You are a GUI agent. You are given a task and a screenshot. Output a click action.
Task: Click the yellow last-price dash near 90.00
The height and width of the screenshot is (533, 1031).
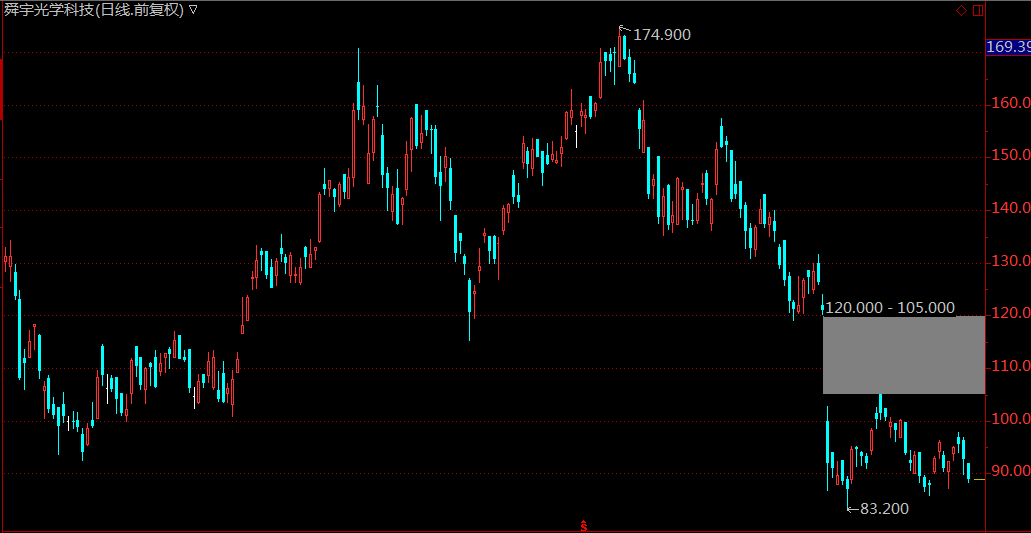(978, 480)
